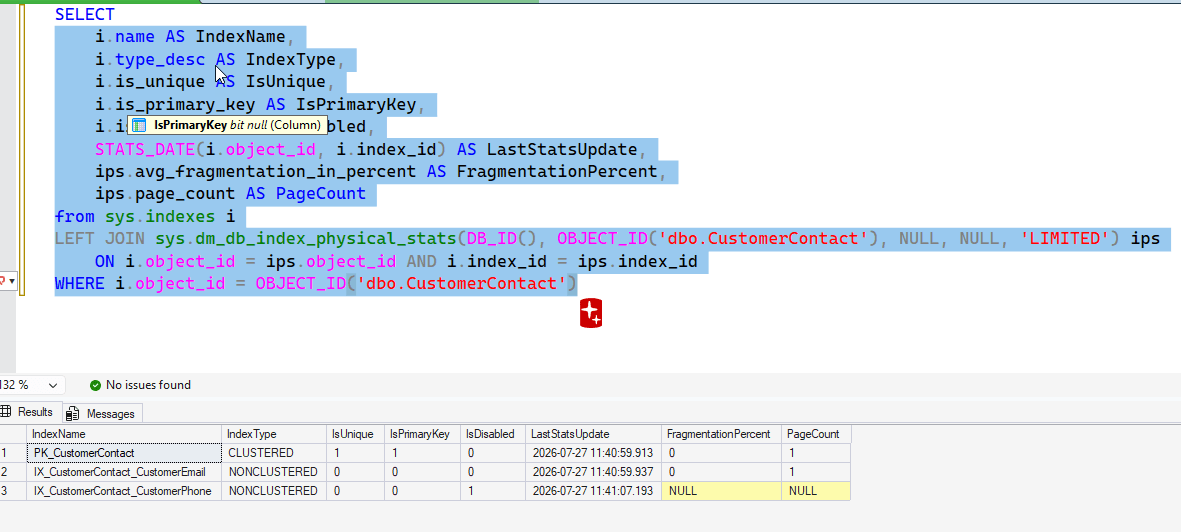Click the IndexName column header in results
This screenshot has width=1181, height=532.
(x=124, y=434)
